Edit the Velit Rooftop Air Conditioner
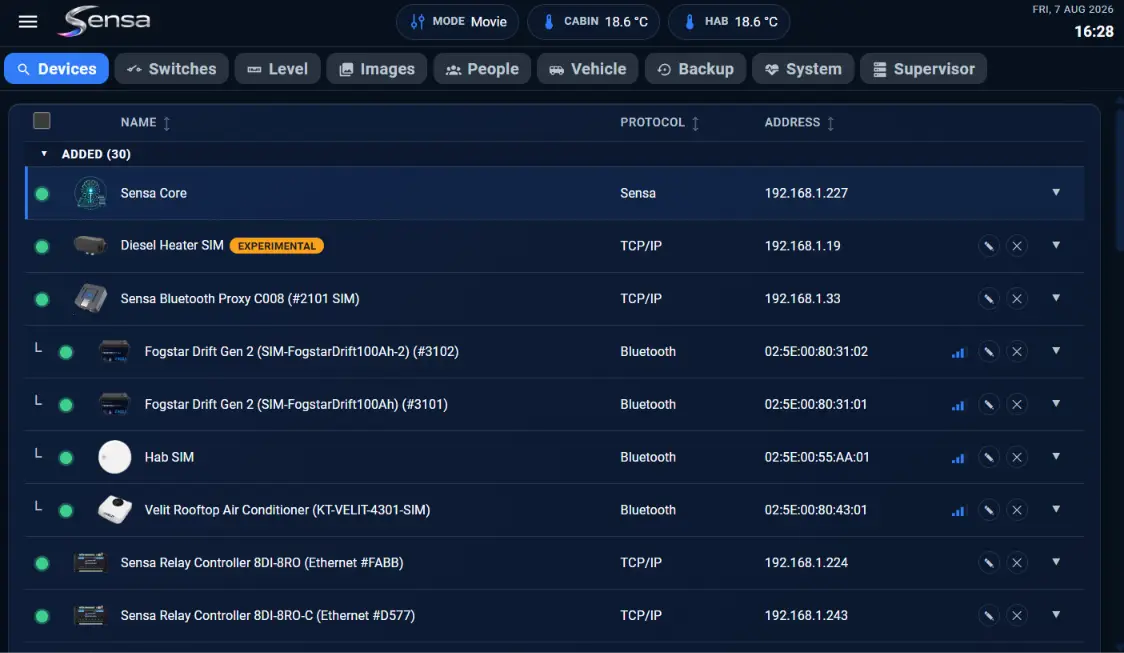 pyautogui.click(x=989, y=510)
